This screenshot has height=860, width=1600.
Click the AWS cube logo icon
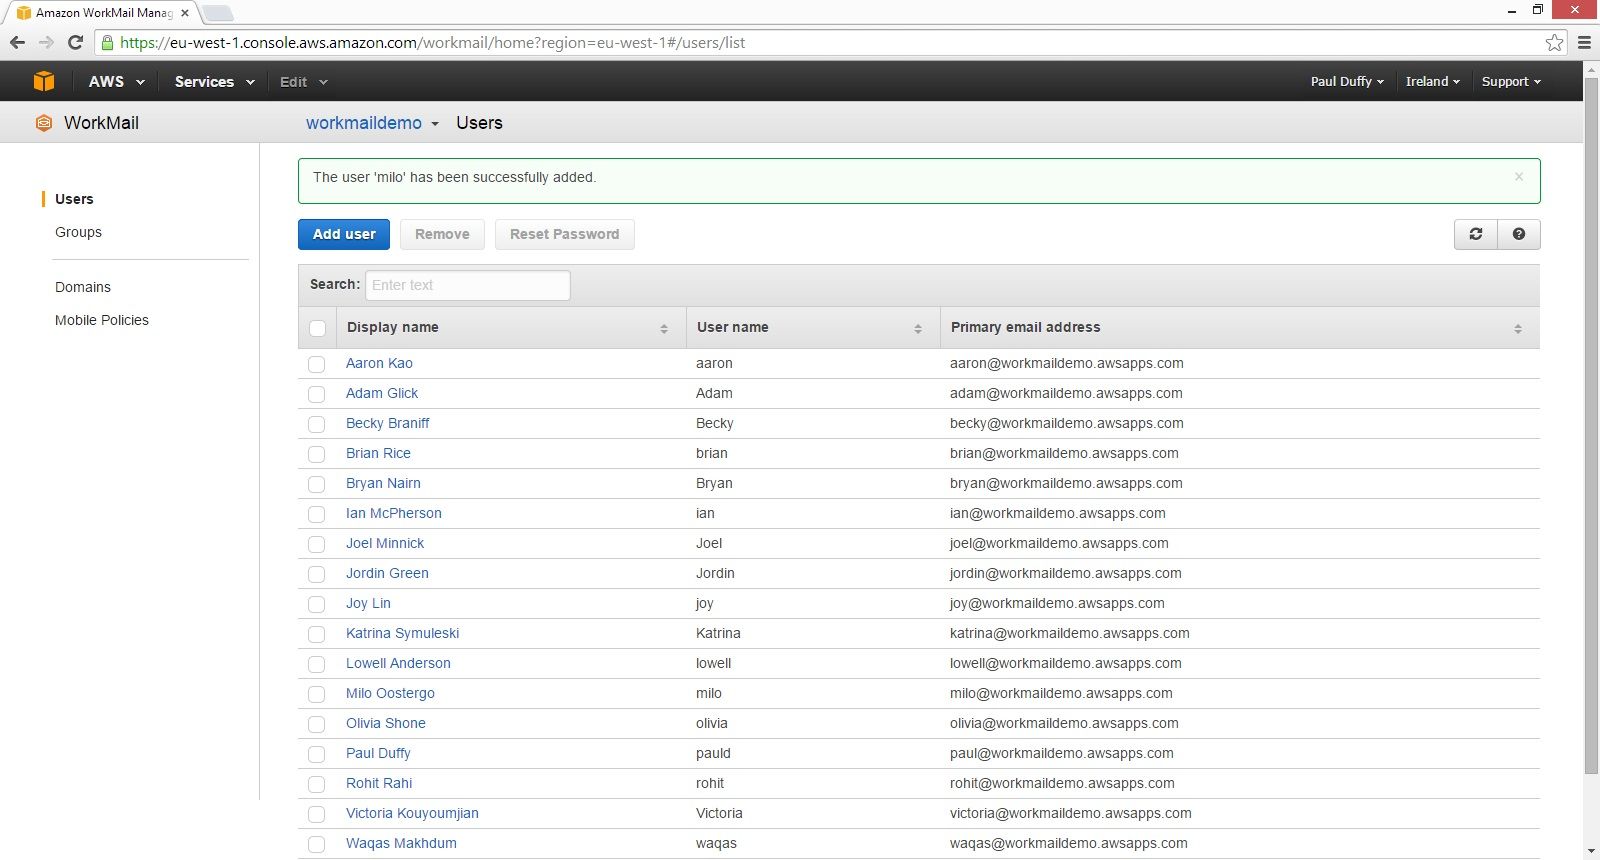[x=44, y=81]
